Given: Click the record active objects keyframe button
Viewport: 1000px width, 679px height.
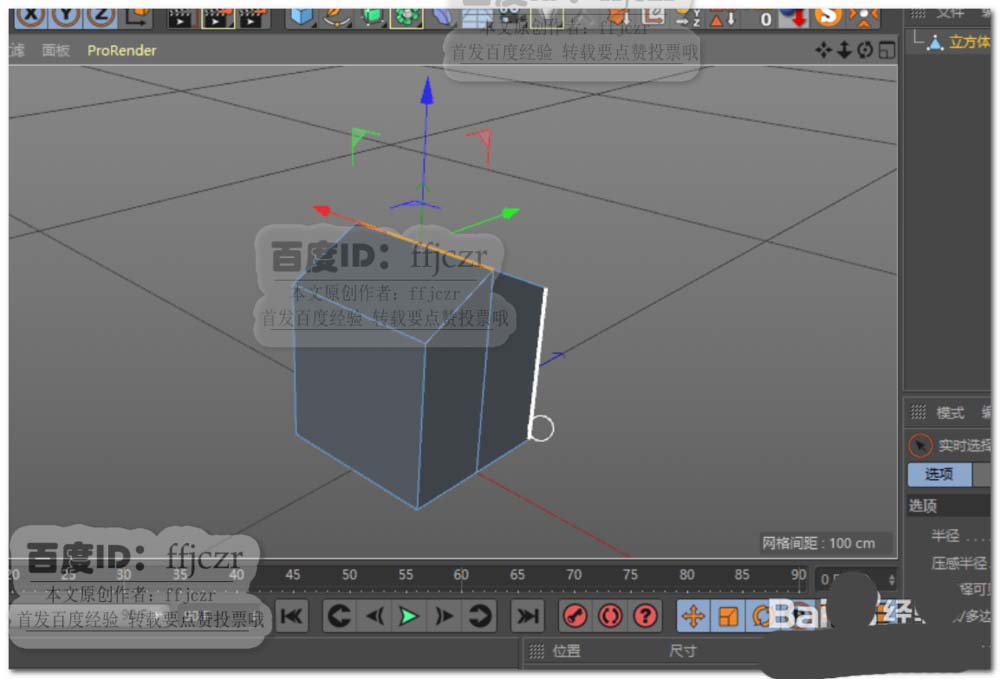Looking at the screenshot, I should tap(574, 617).
